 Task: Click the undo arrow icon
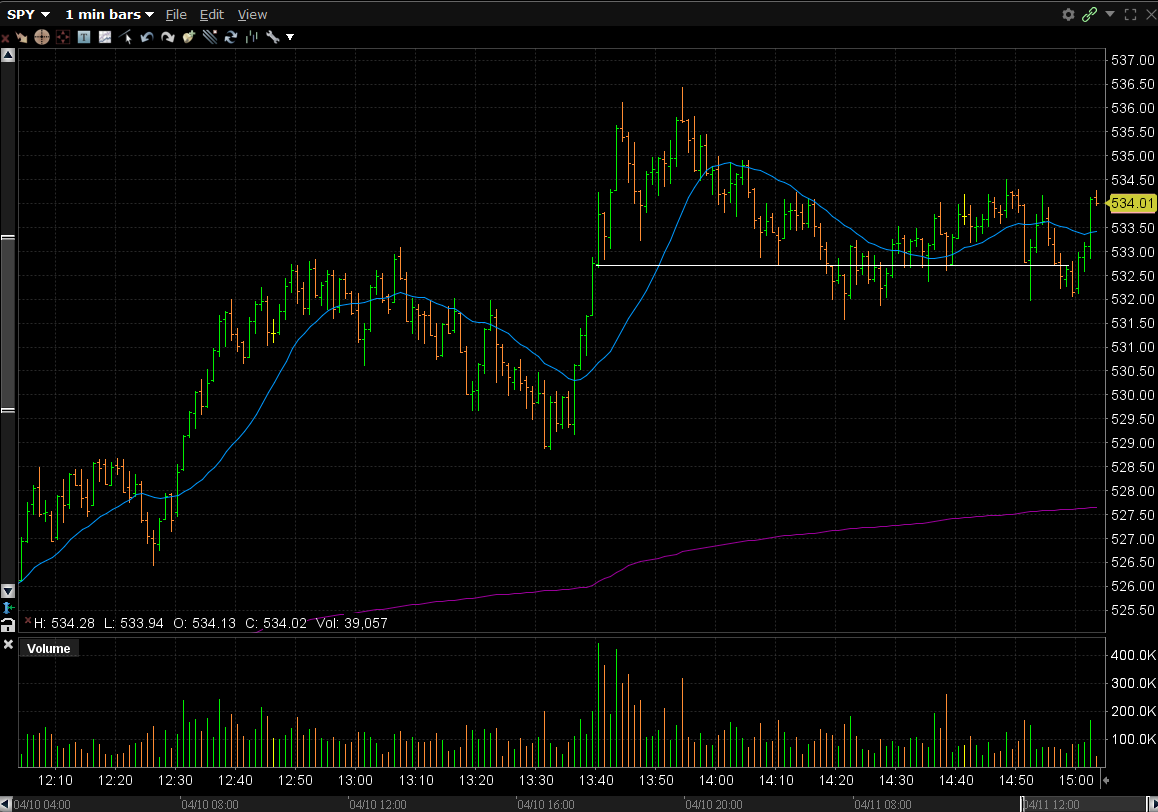(147, 37)
